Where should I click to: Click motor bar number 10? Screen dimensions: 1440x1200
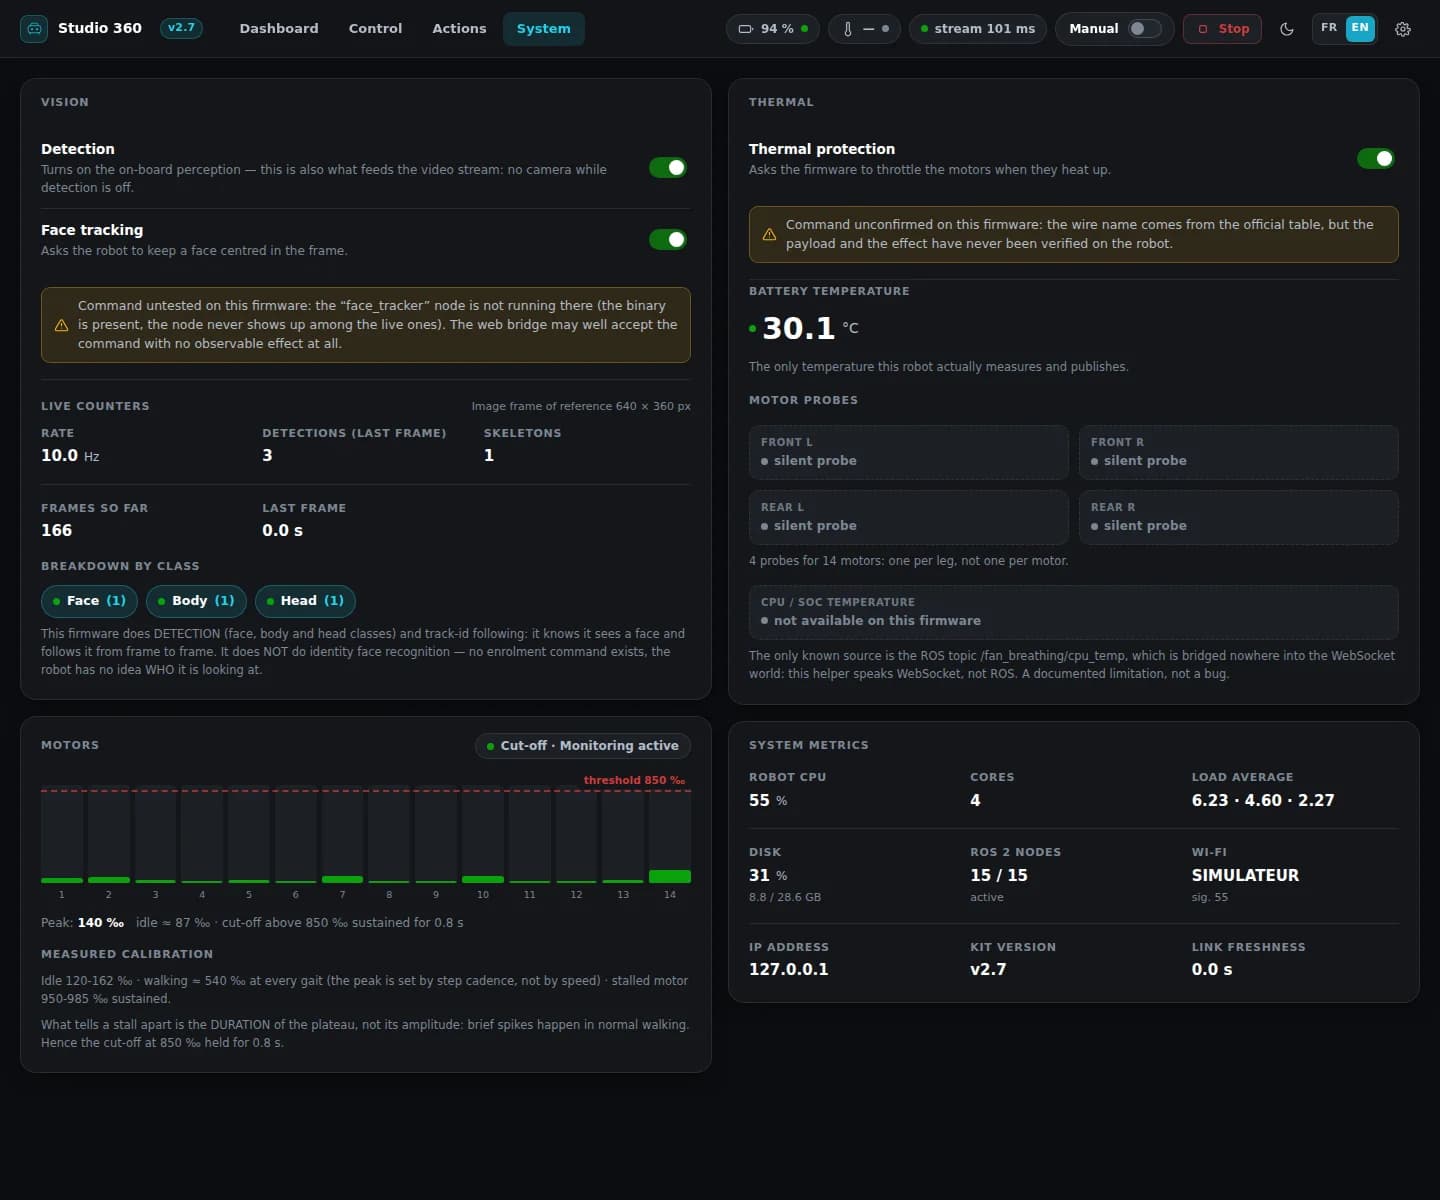point(483,836)
